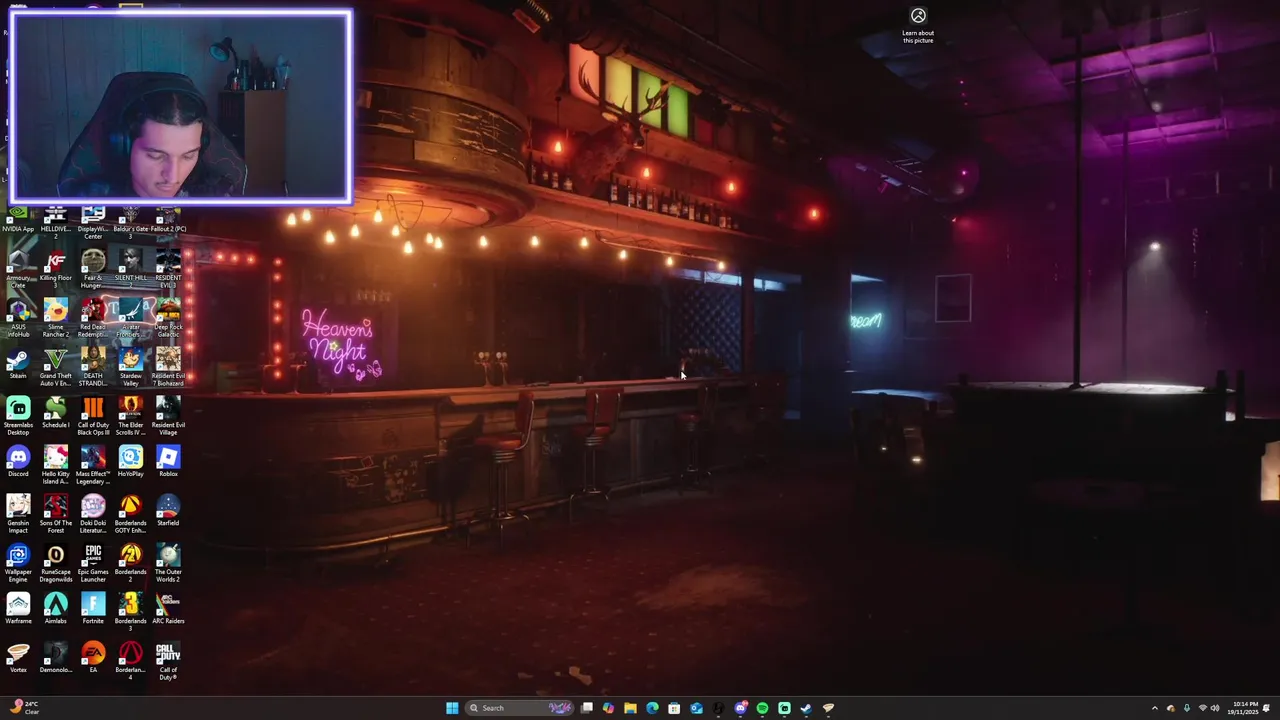Open the Discord desktop shortcut
1280x720 pixels.
[x=18, y=462]
